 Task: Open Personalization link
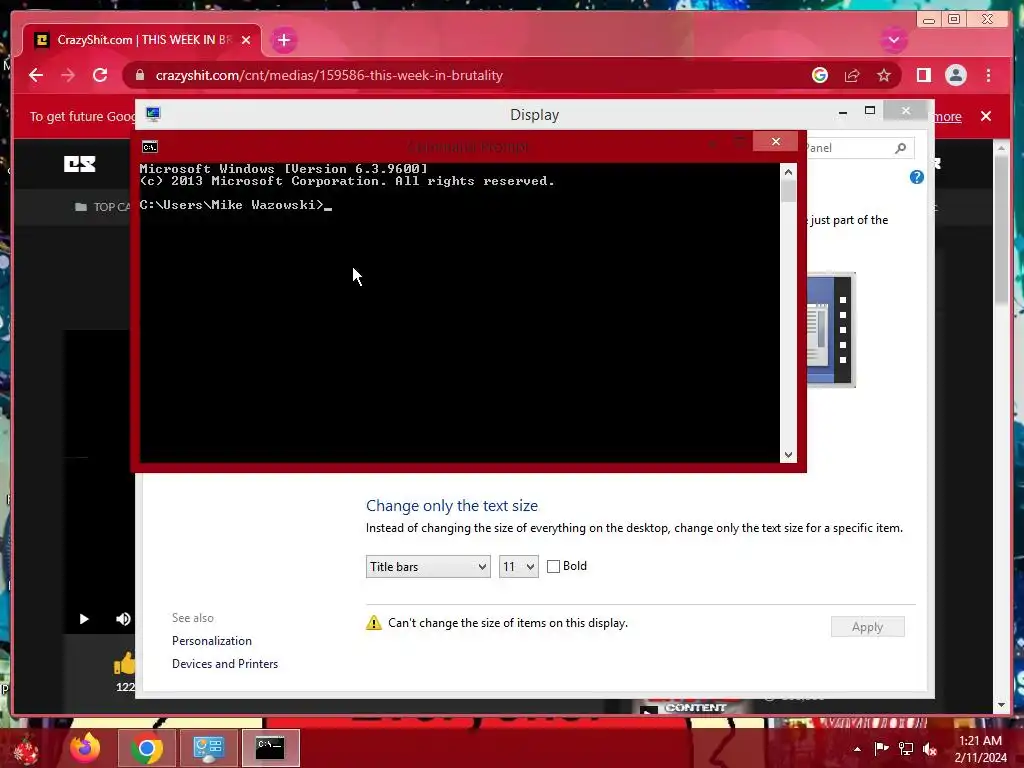pyautogui.click(x=212, y=641)
